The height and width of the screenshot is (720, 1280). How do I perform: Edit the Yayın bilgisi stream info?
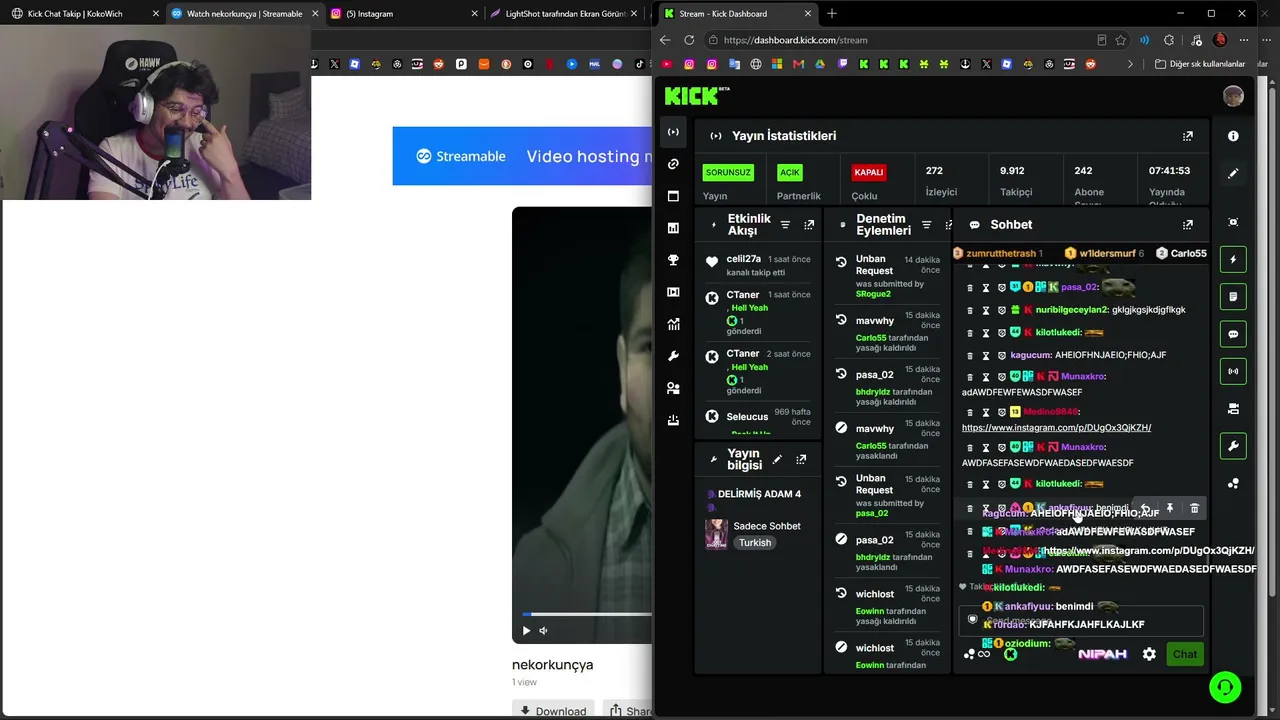tap(777, 459)
